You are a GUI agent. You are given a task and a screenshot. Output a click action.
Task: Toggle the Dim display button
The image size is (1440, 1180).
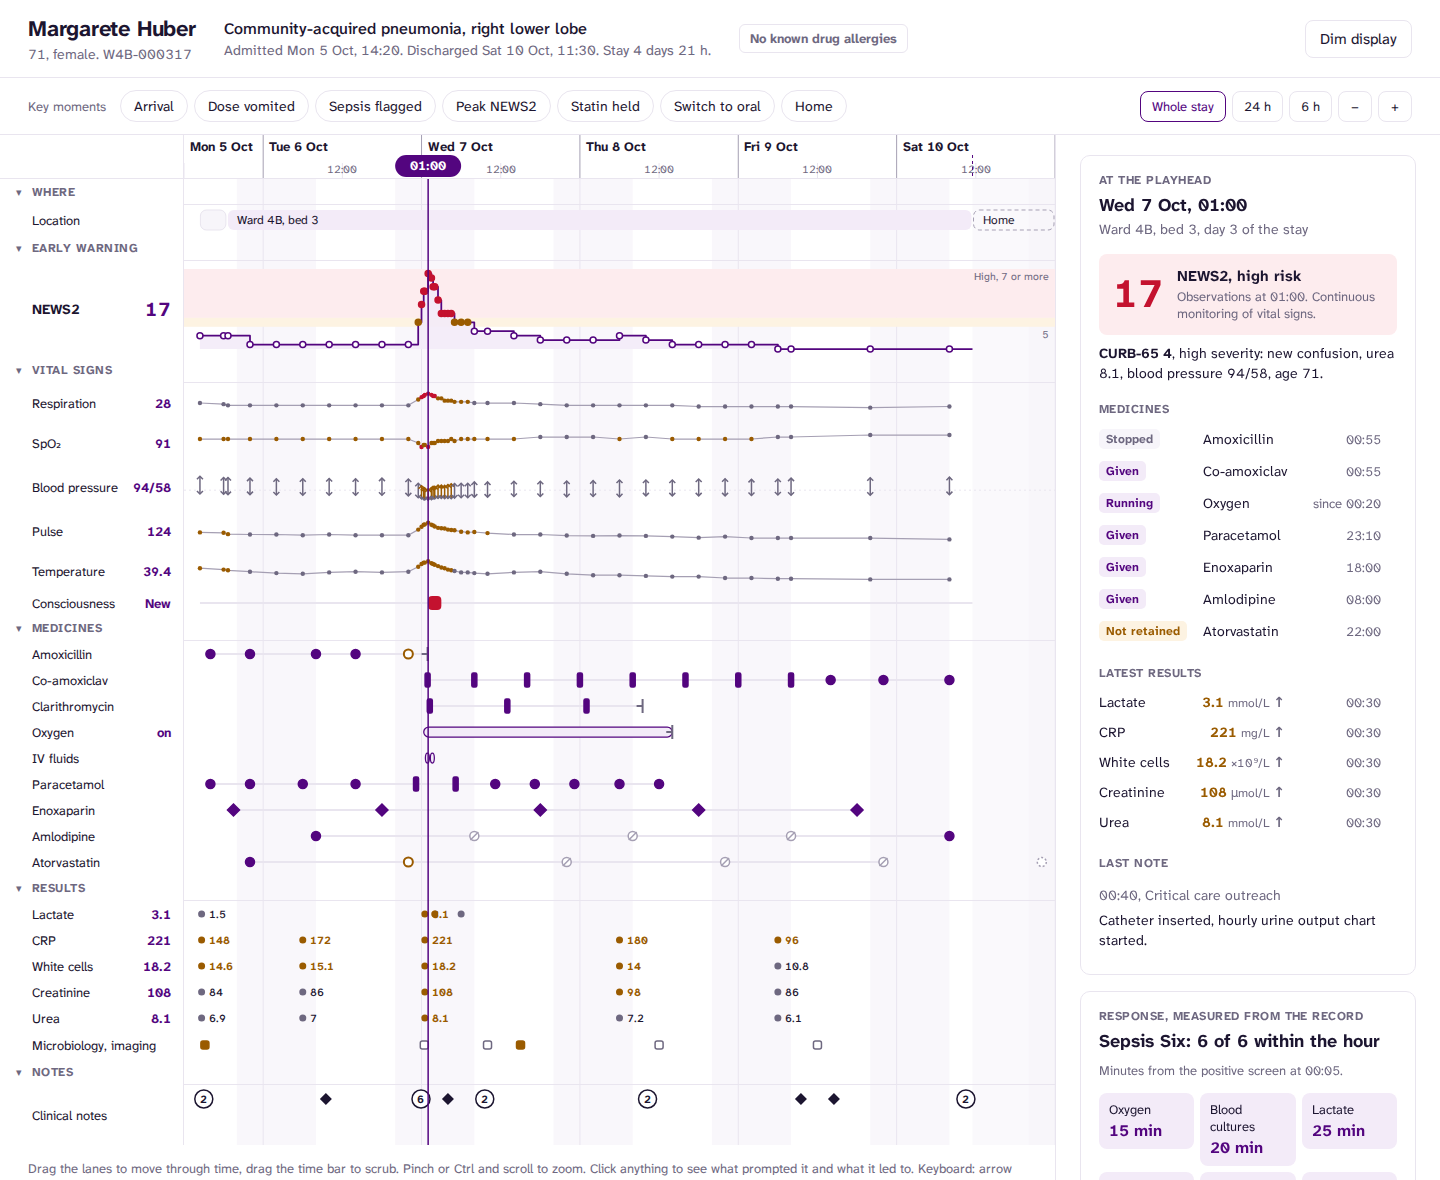point(1358,39)
